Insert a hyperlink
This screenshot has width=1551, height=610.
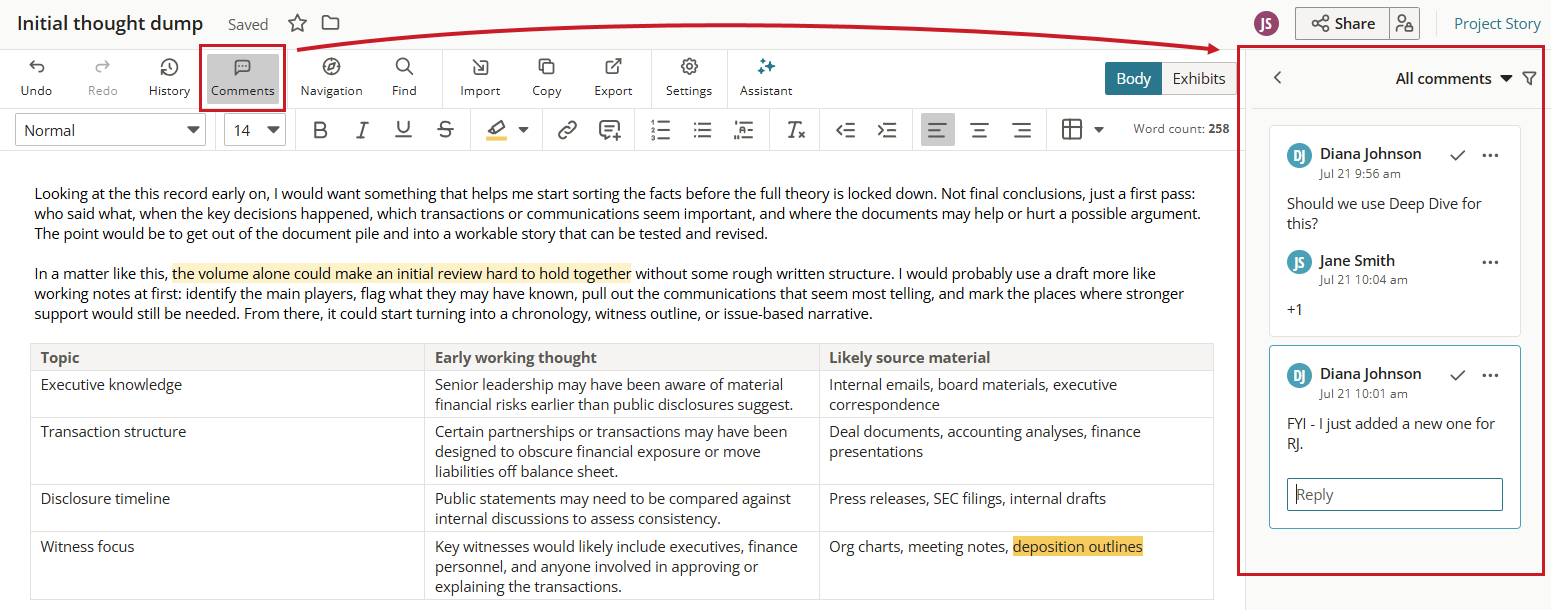(x=567, y=130)
